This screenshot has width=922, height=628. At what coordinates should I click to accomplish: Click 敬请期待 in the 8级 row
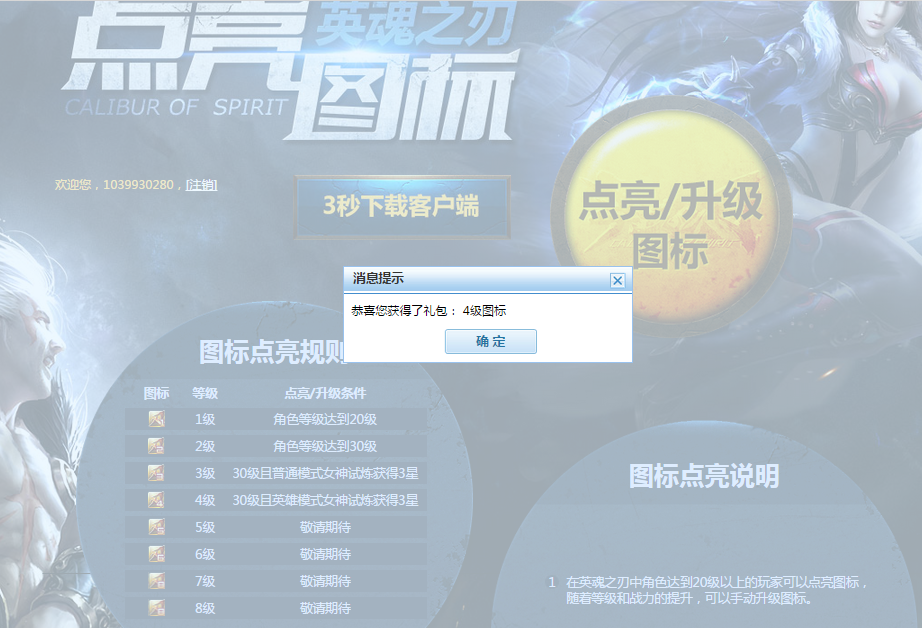pos(325,608)
